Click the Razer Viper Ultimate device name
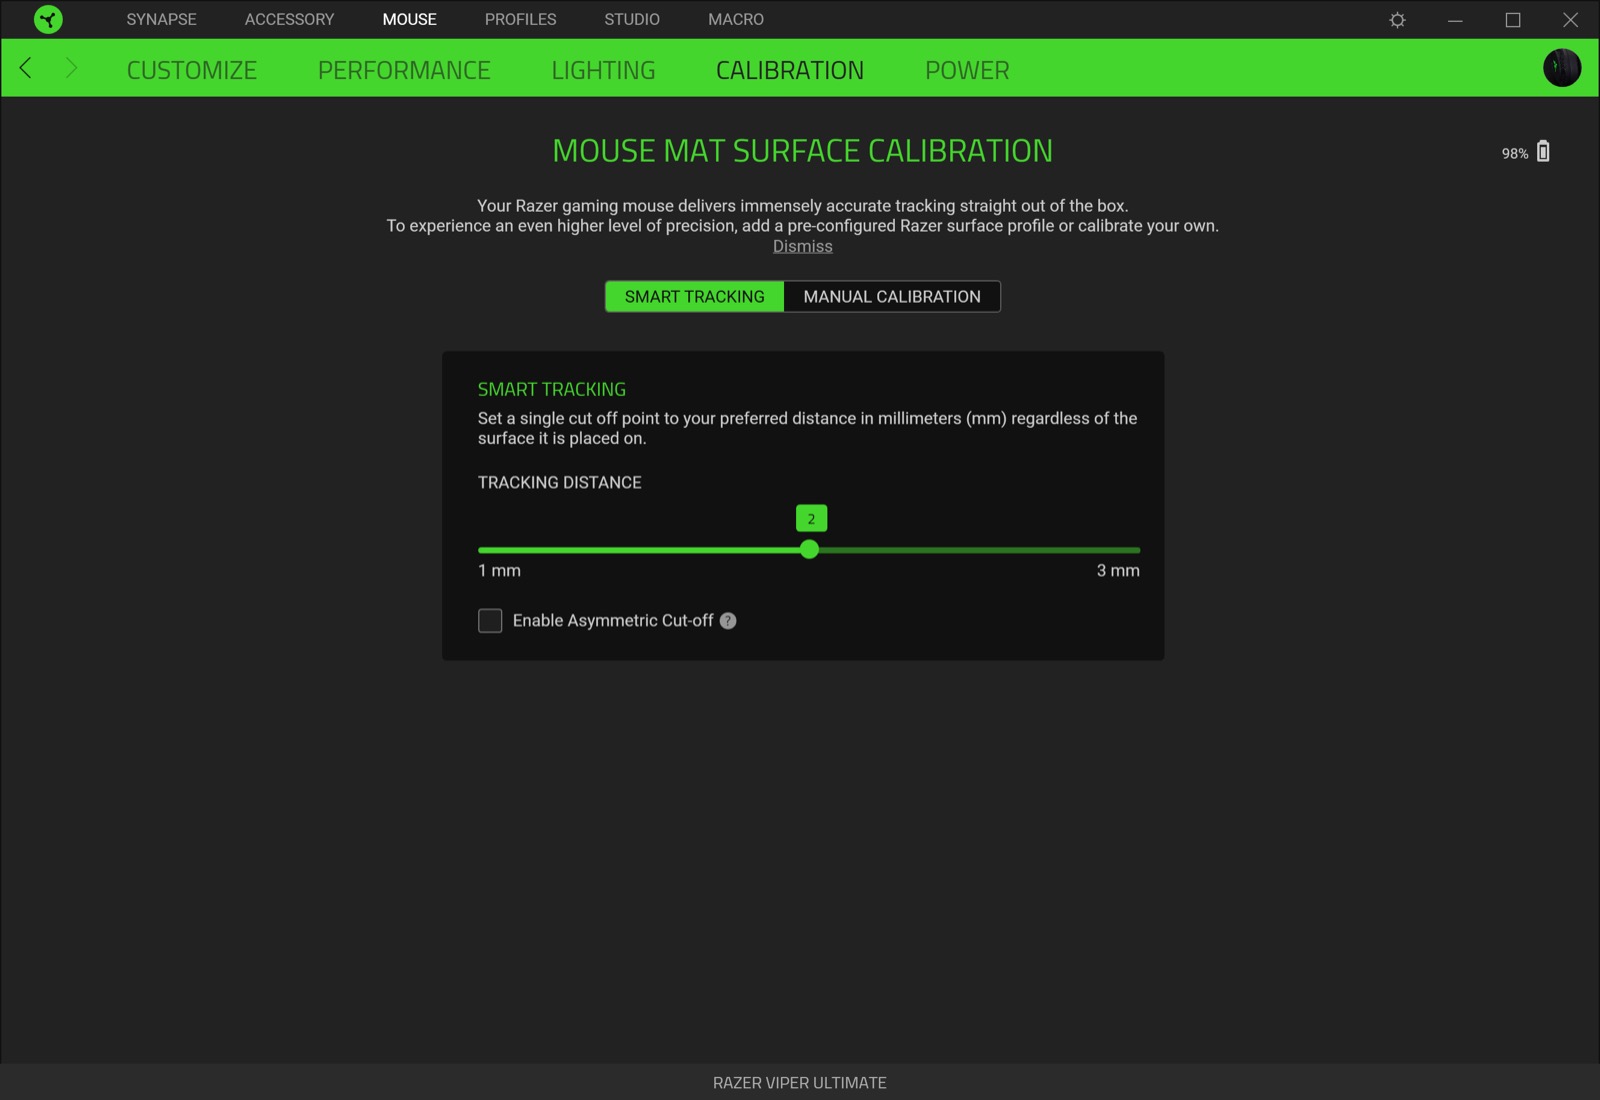 [800, 1083]
